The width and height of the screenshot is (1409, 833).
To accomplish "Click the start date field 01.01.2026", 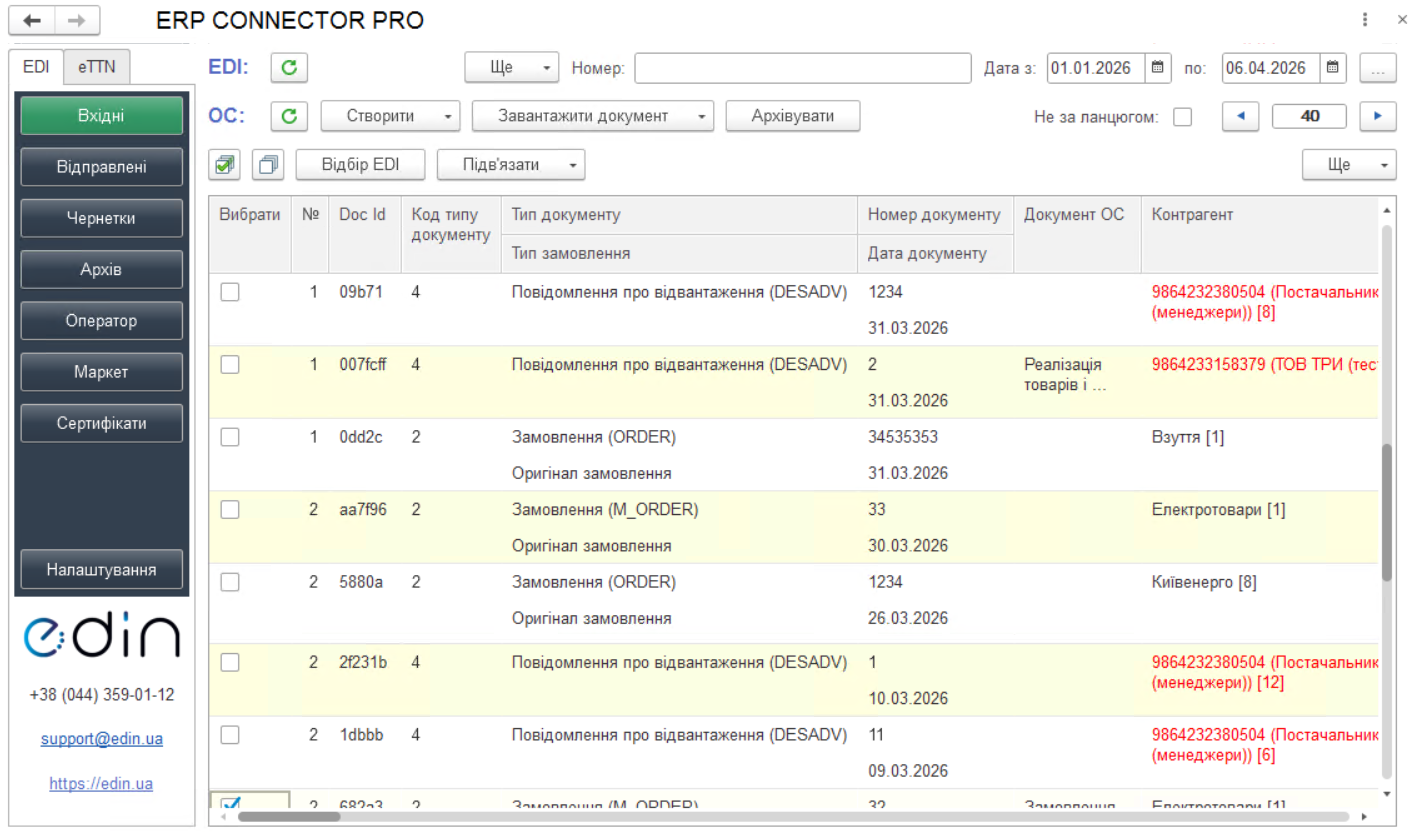I will point(1096,68).
